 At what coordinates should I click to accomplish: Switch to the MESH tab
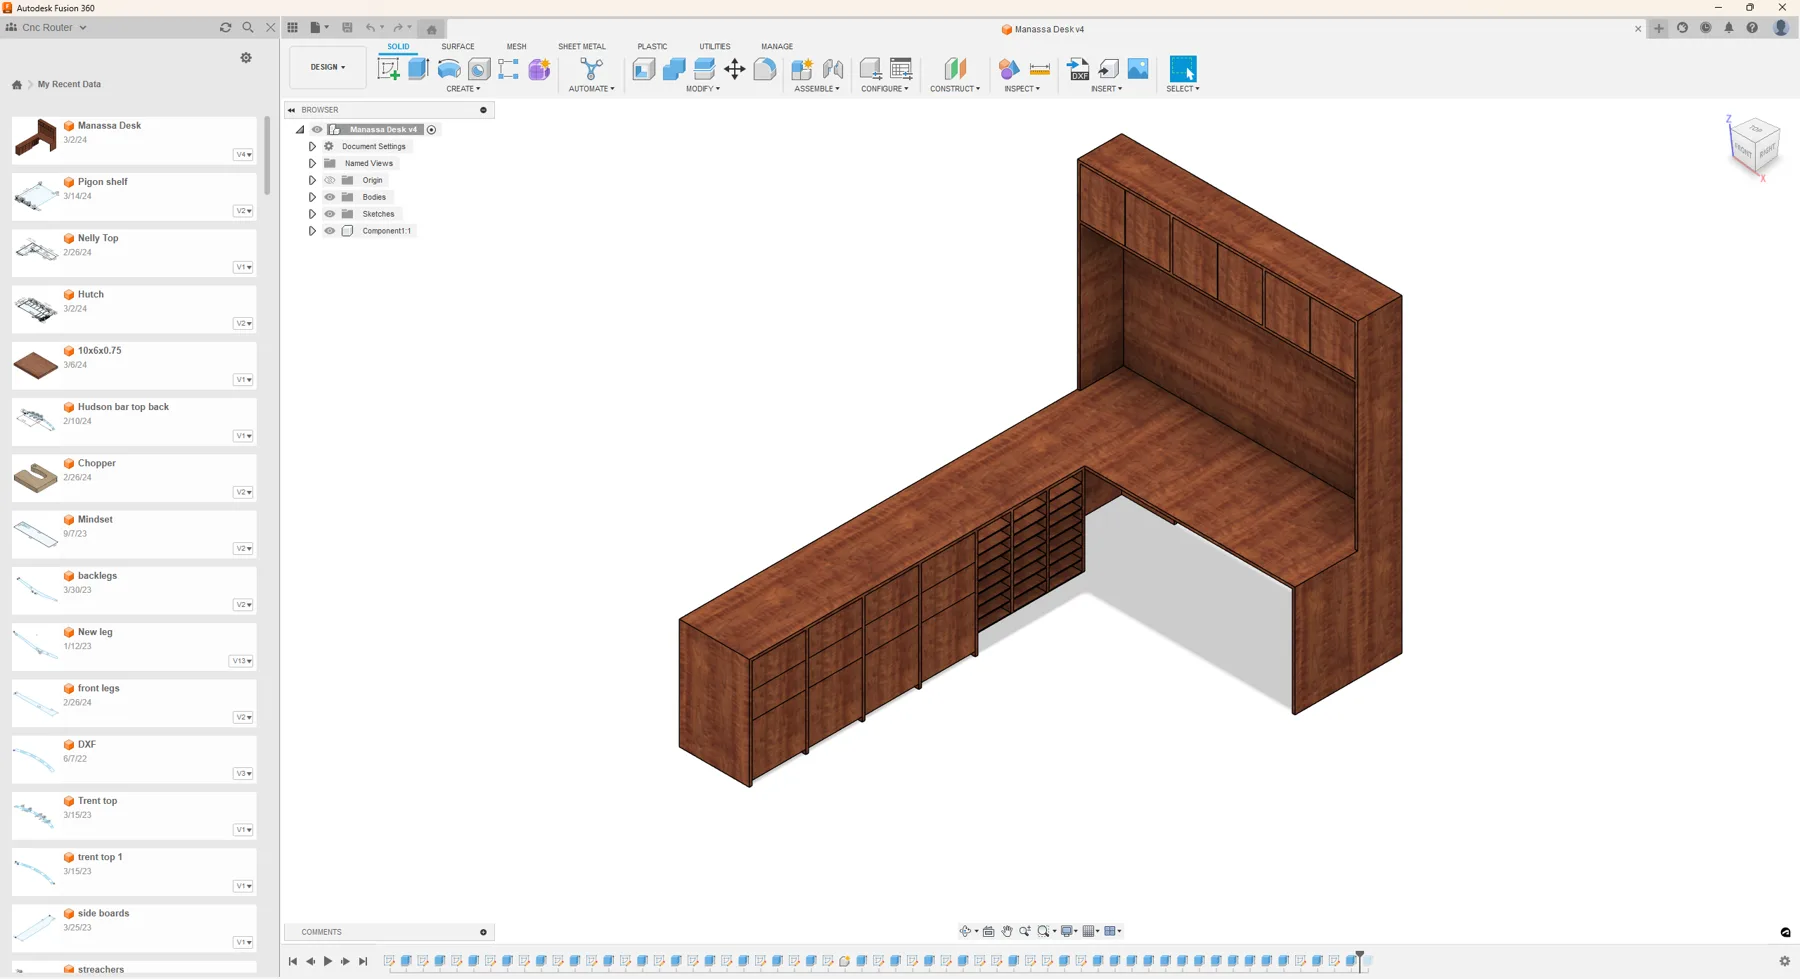pyautogui.click(x=516, y=47)
